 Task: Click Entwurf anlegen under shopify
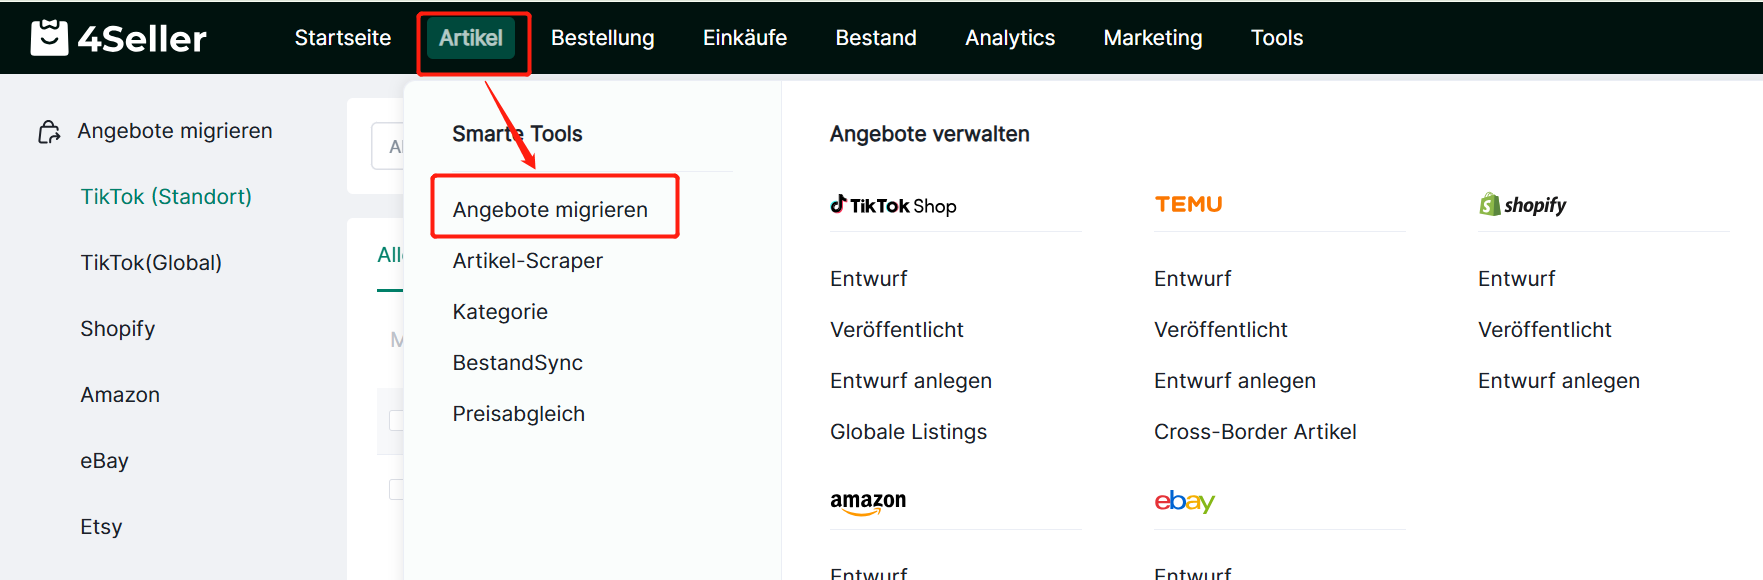[1558, 381]
